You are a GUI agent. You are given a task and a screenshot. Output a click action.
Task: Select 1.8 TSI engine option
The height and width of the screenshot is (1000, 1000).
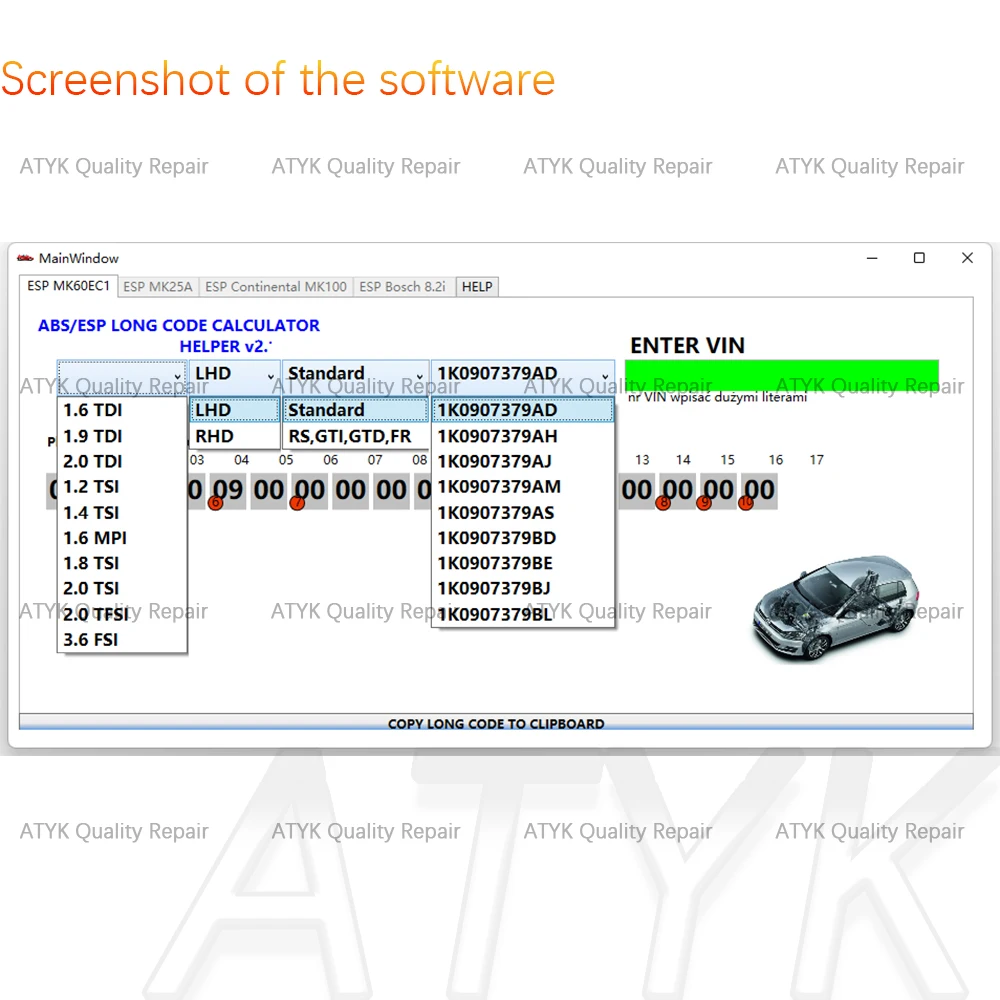click(122, 563)
